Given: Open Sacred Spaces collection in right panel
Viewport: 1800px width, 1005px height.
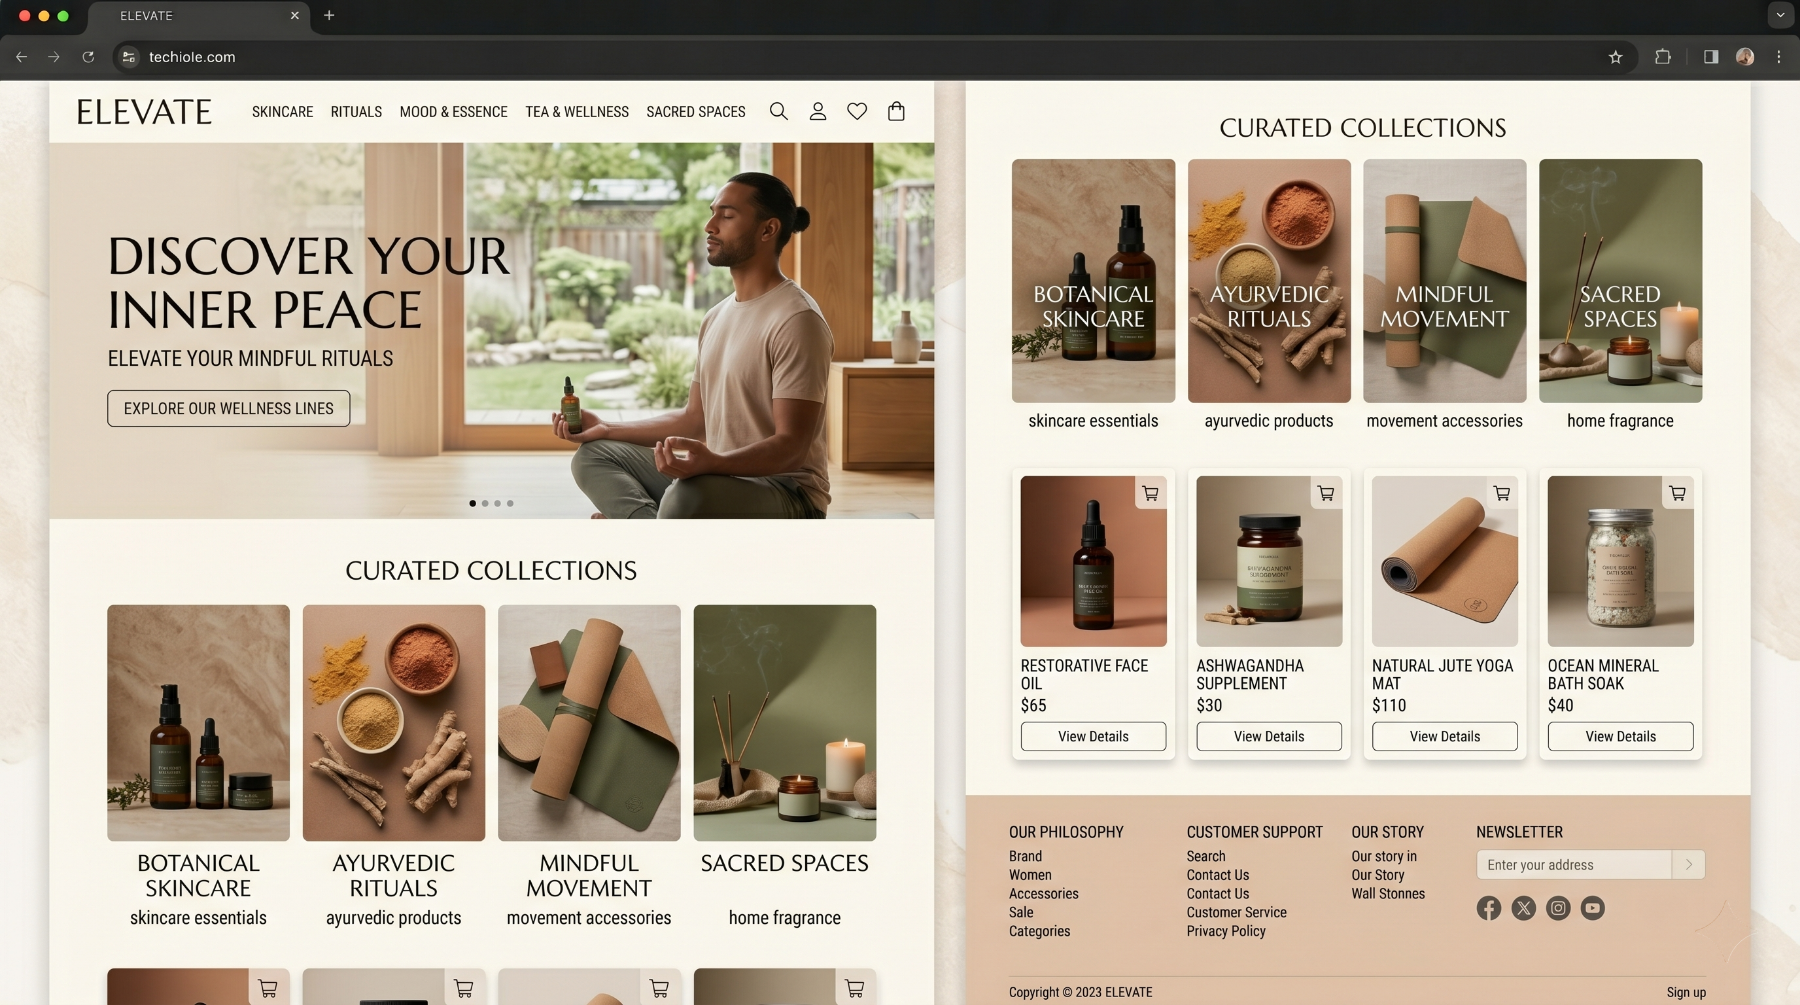Looking at the screenshot, I should point(1620,281).
